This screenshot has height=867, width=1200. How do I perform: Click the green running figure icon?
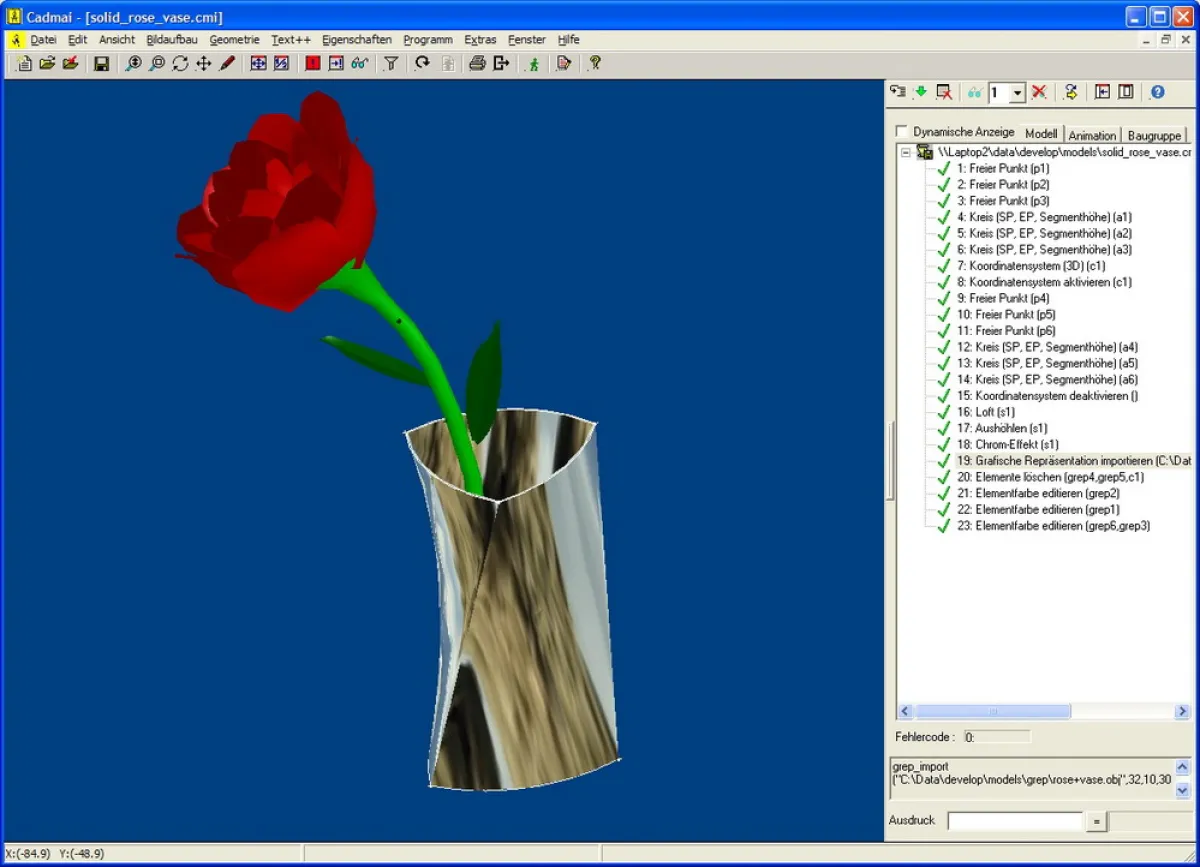point(534,63)
